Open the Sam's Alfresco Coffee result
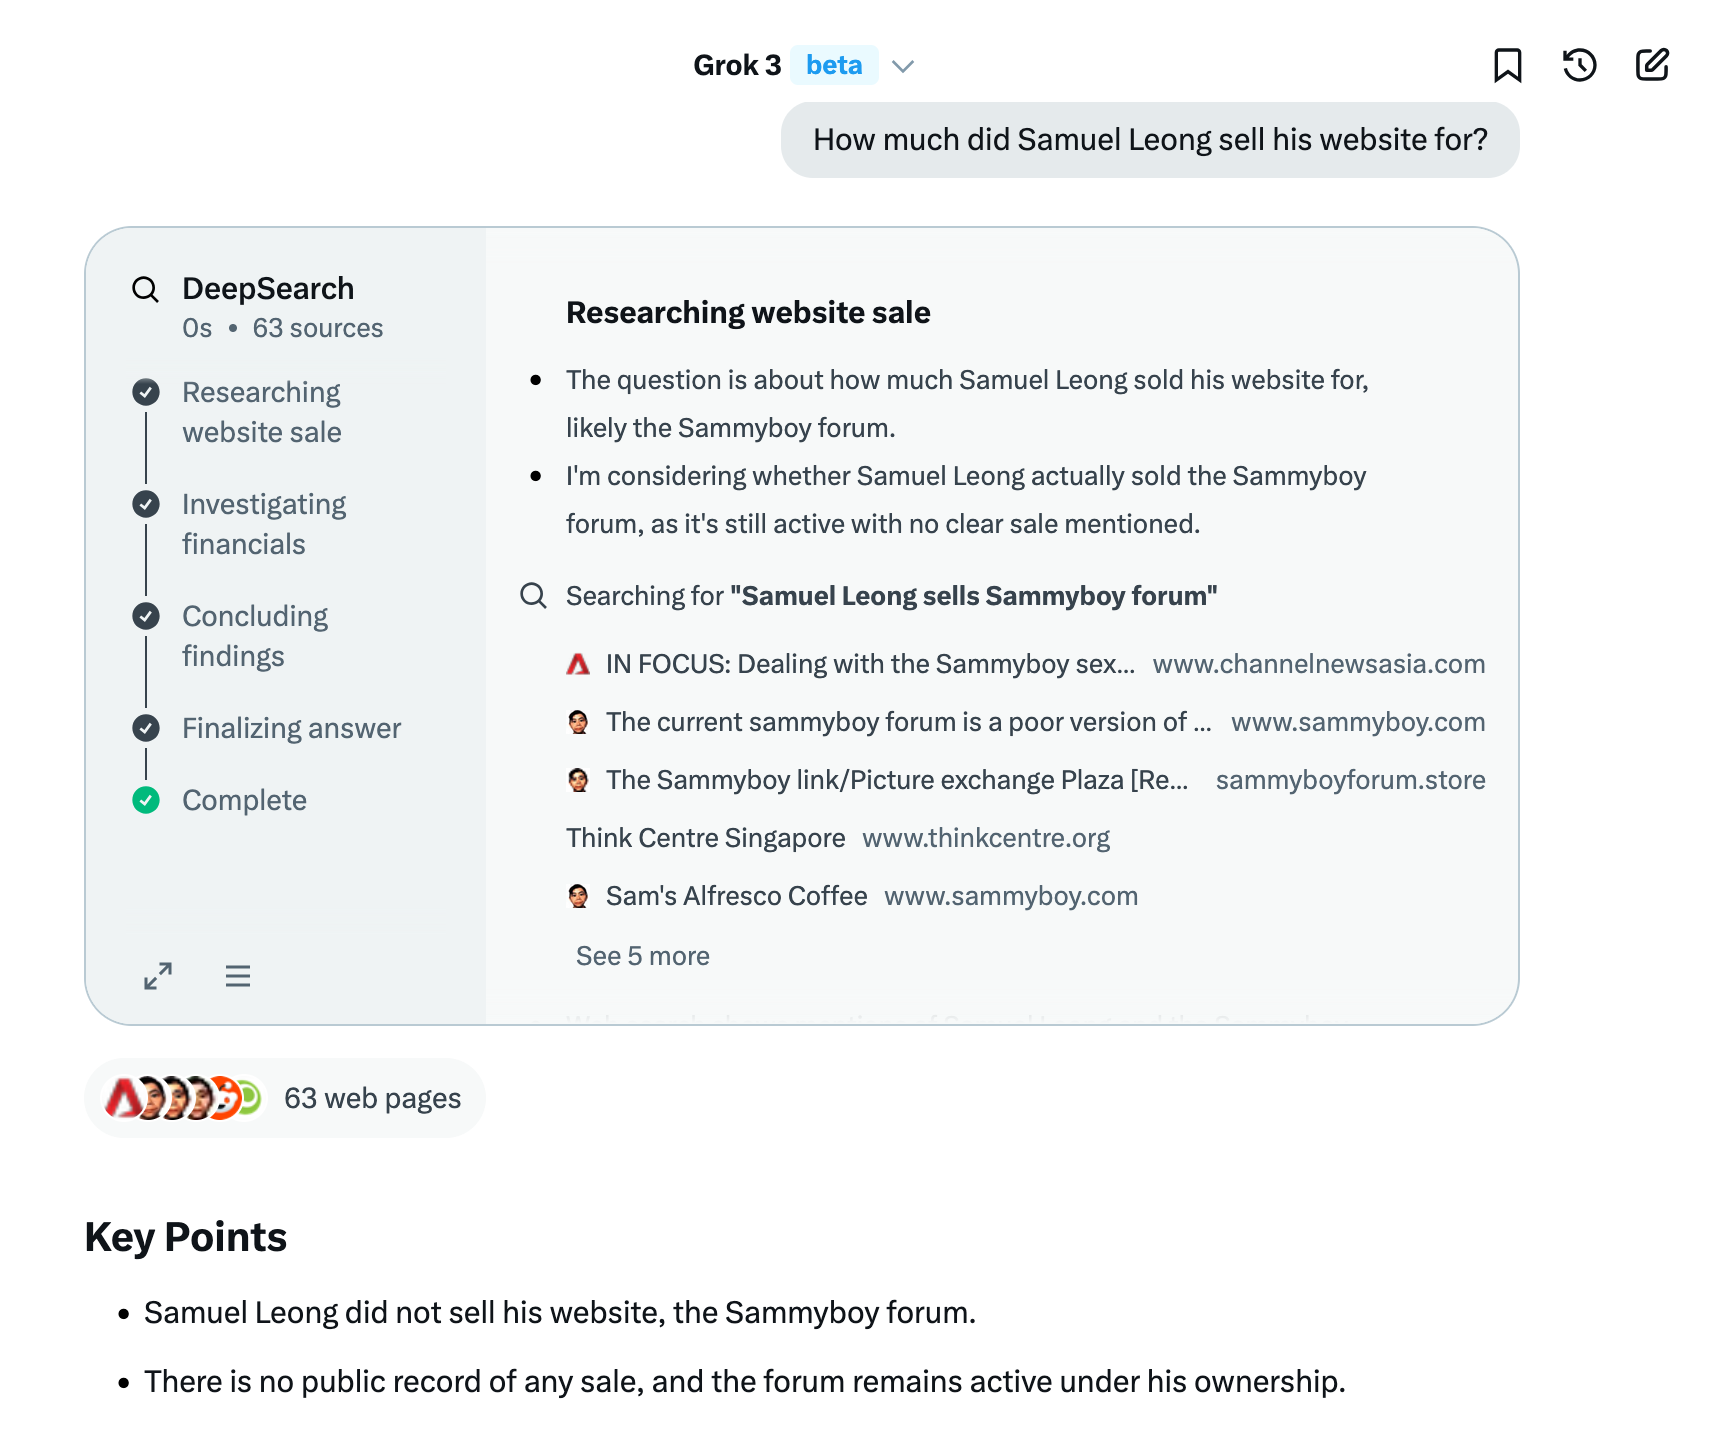1710x1448 pixels. click(736, 896)
